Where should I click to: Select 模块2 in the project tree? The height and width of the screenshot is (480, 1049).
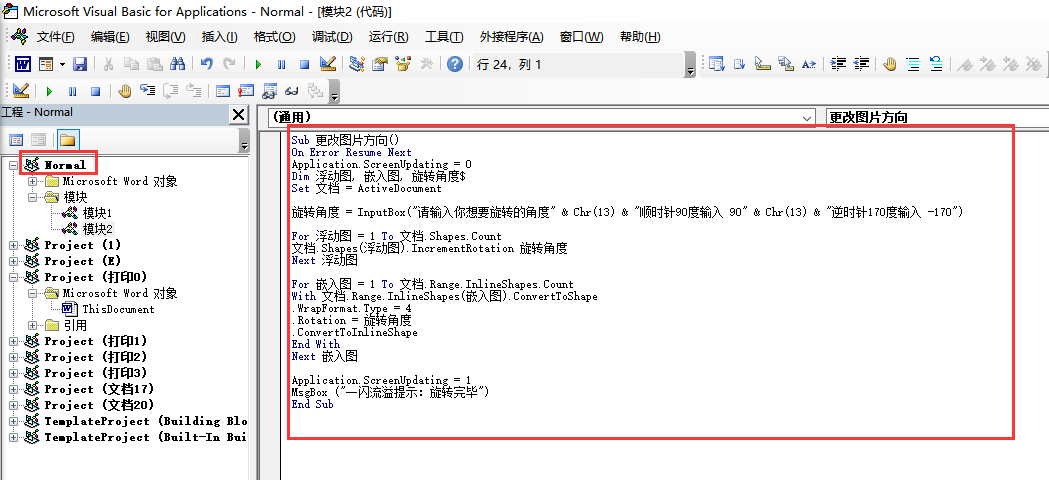[97, 229]
